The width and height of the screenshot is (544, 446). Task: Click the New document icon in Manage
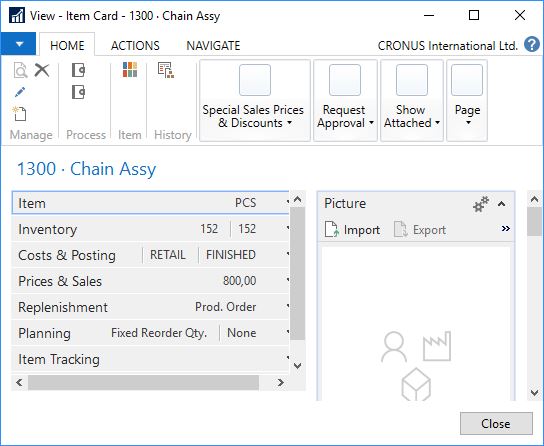pos(20,114)
